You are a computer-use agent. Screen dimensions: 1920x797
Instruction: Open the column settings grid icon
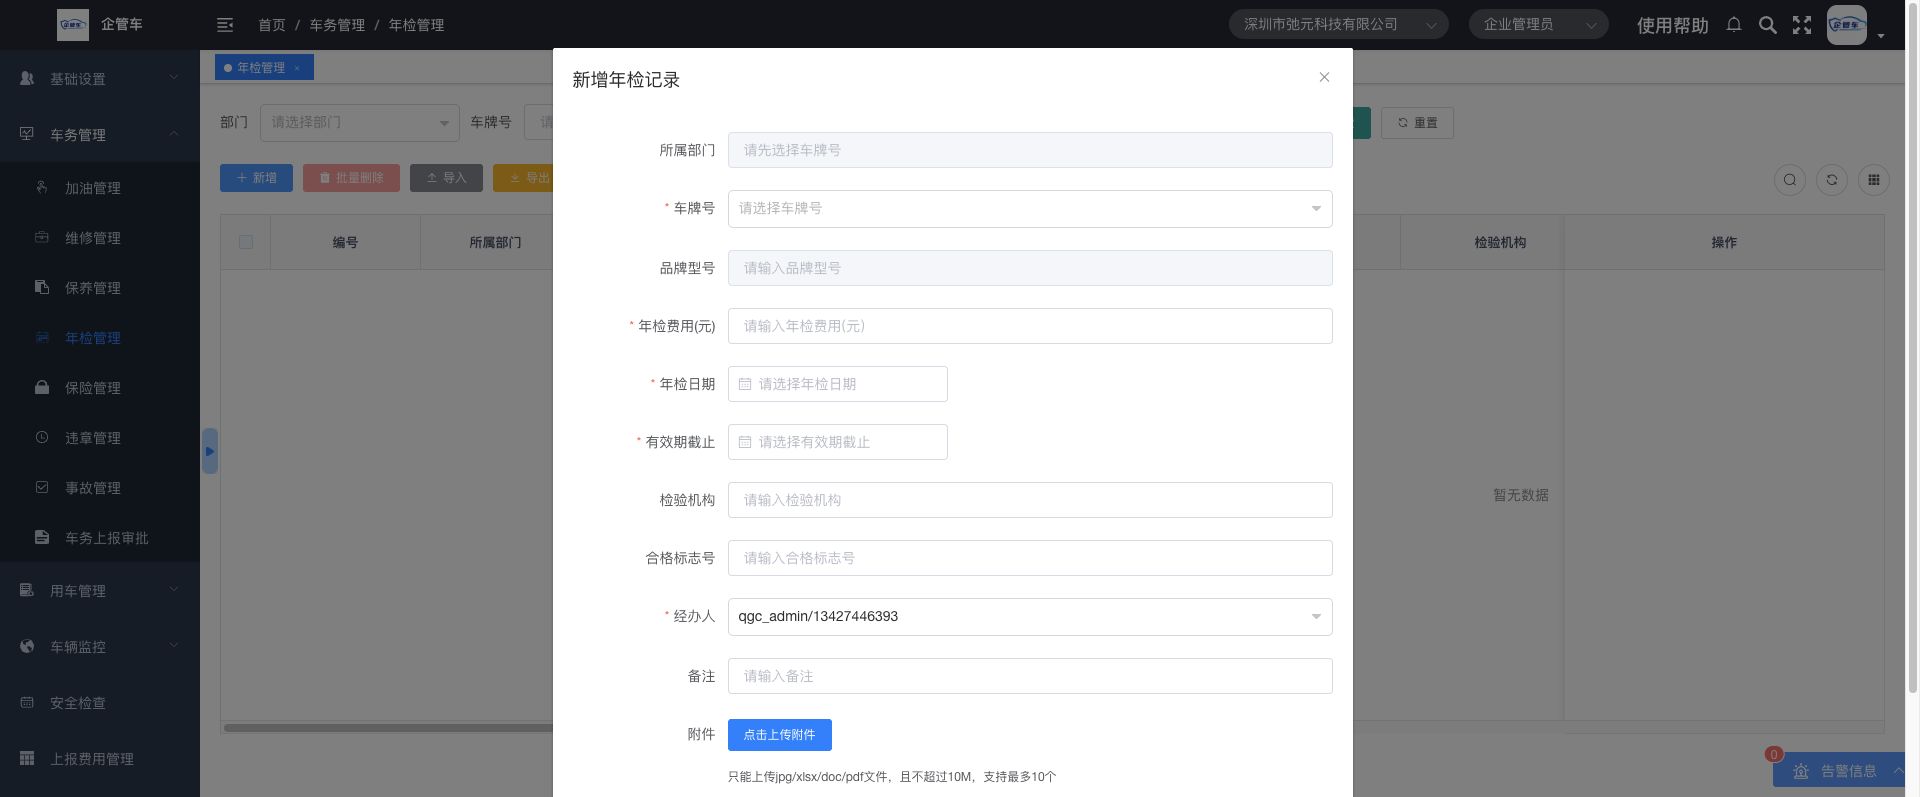(x=1874, y=180)
